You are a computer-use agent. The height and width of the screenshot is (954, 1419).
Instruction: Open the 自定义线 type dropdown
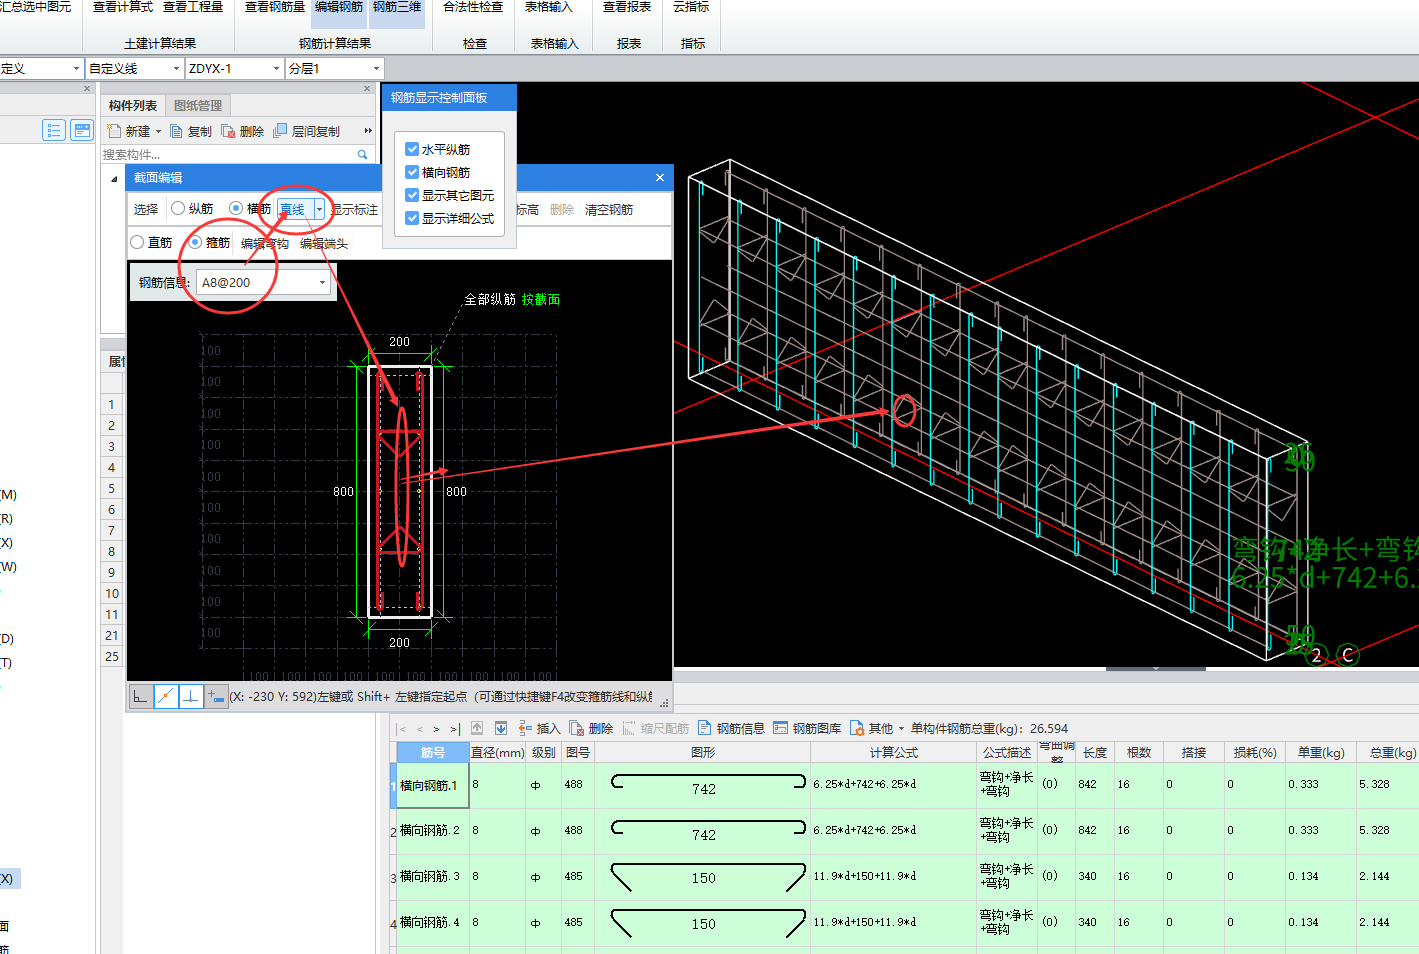[177, 68]
